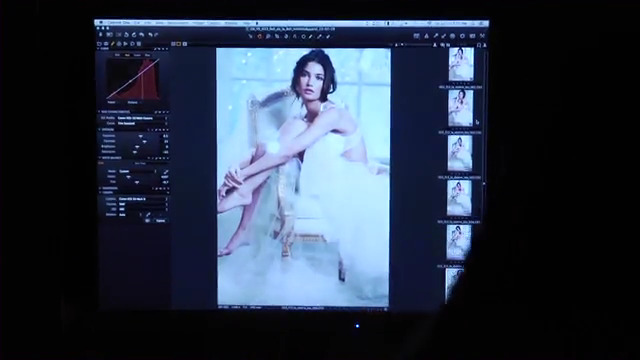This screenshot has height=360, width=640.
Task: Click the curve Preset label below the graph
Action: click(x=111, y=102)
